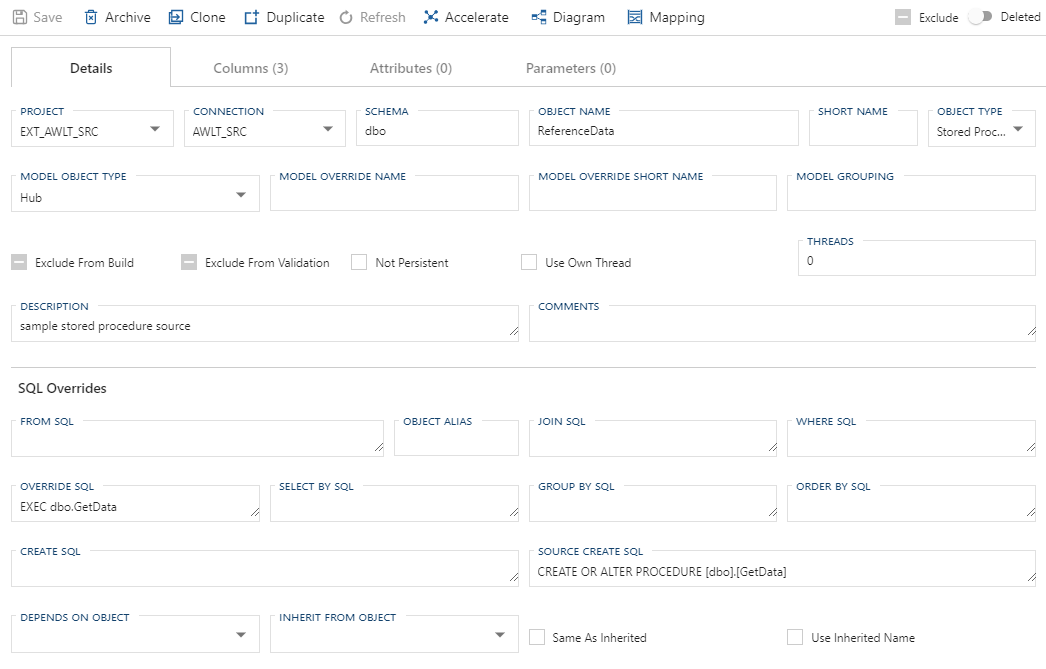Open the Object Type dropdown
Viewport: 1046px width, 669px height.
pos(981,130)
